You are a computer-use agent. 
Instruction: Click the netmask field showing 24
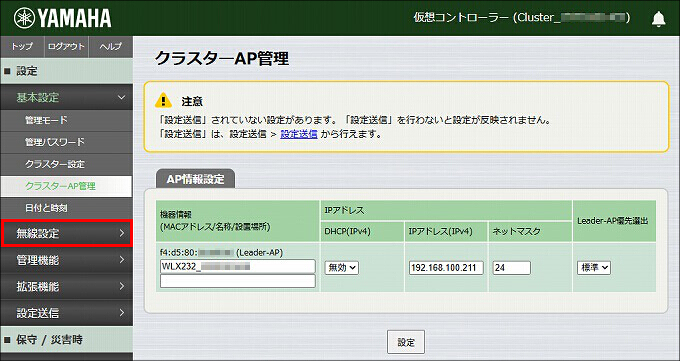coord(512,268)
